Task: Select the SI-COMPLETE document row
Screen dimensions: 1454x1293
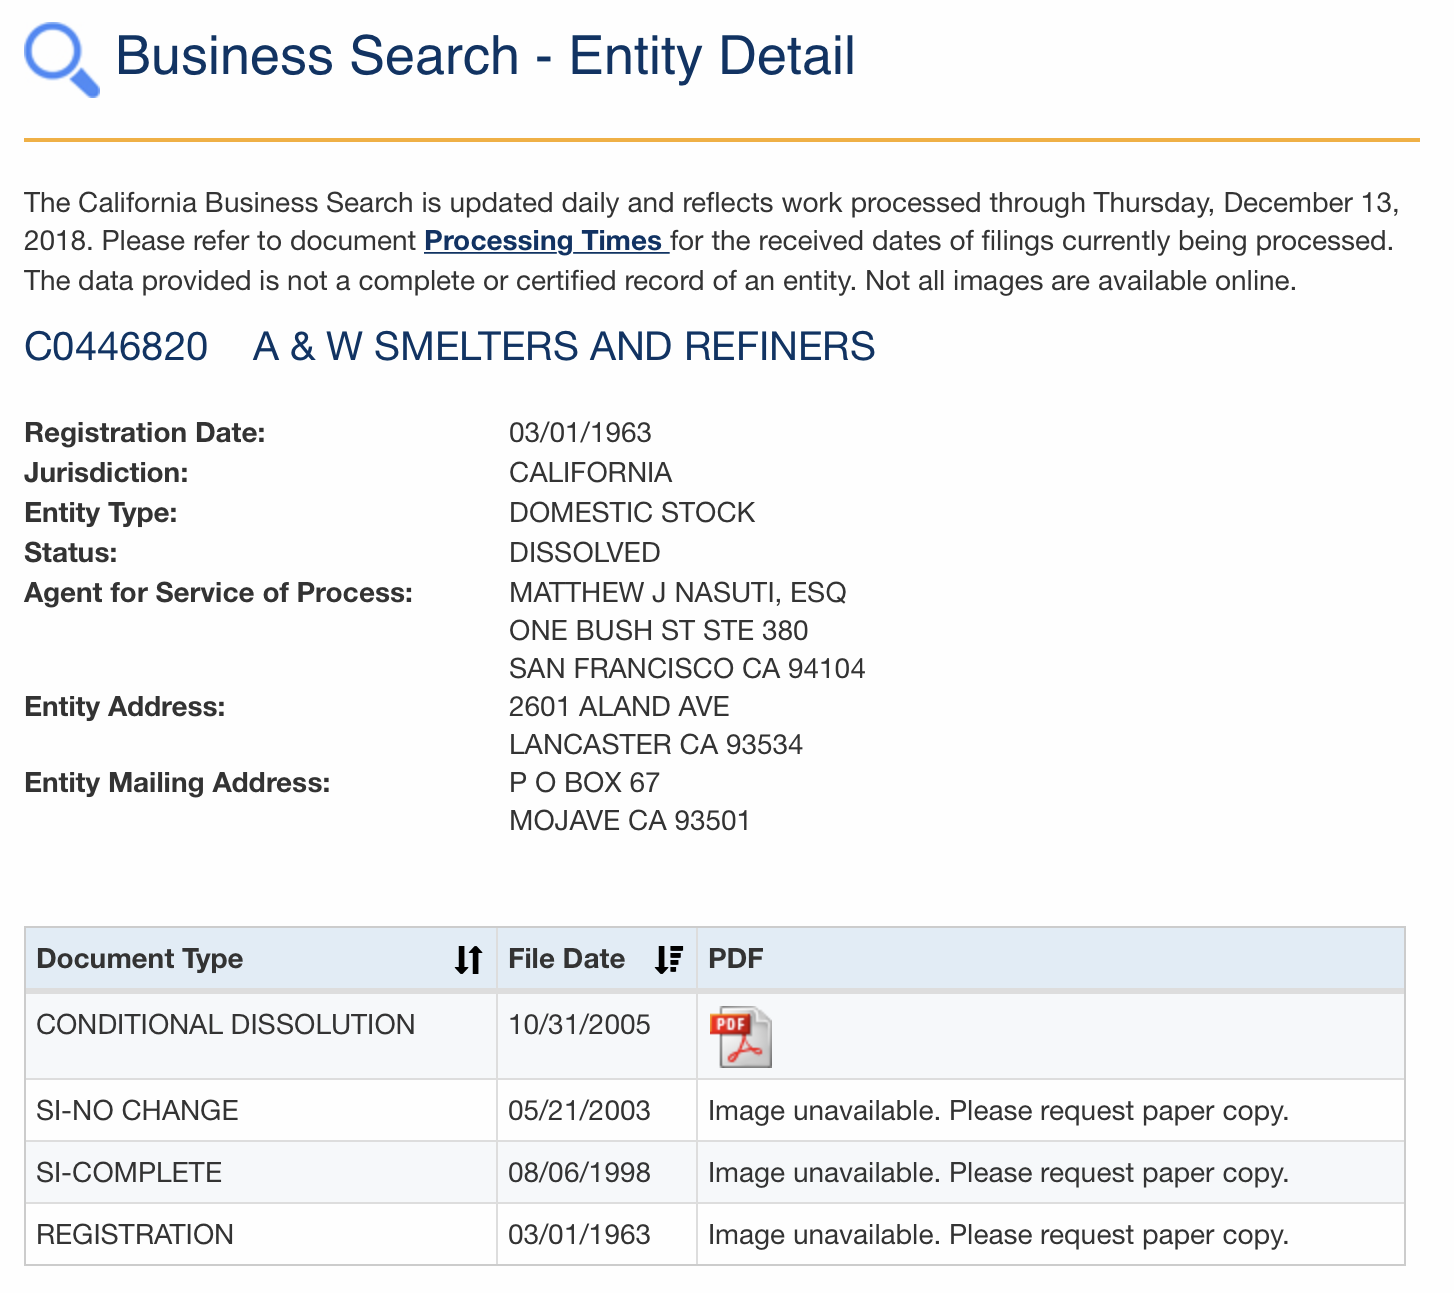Action: pyautogui.click(x=129, y=1173)
